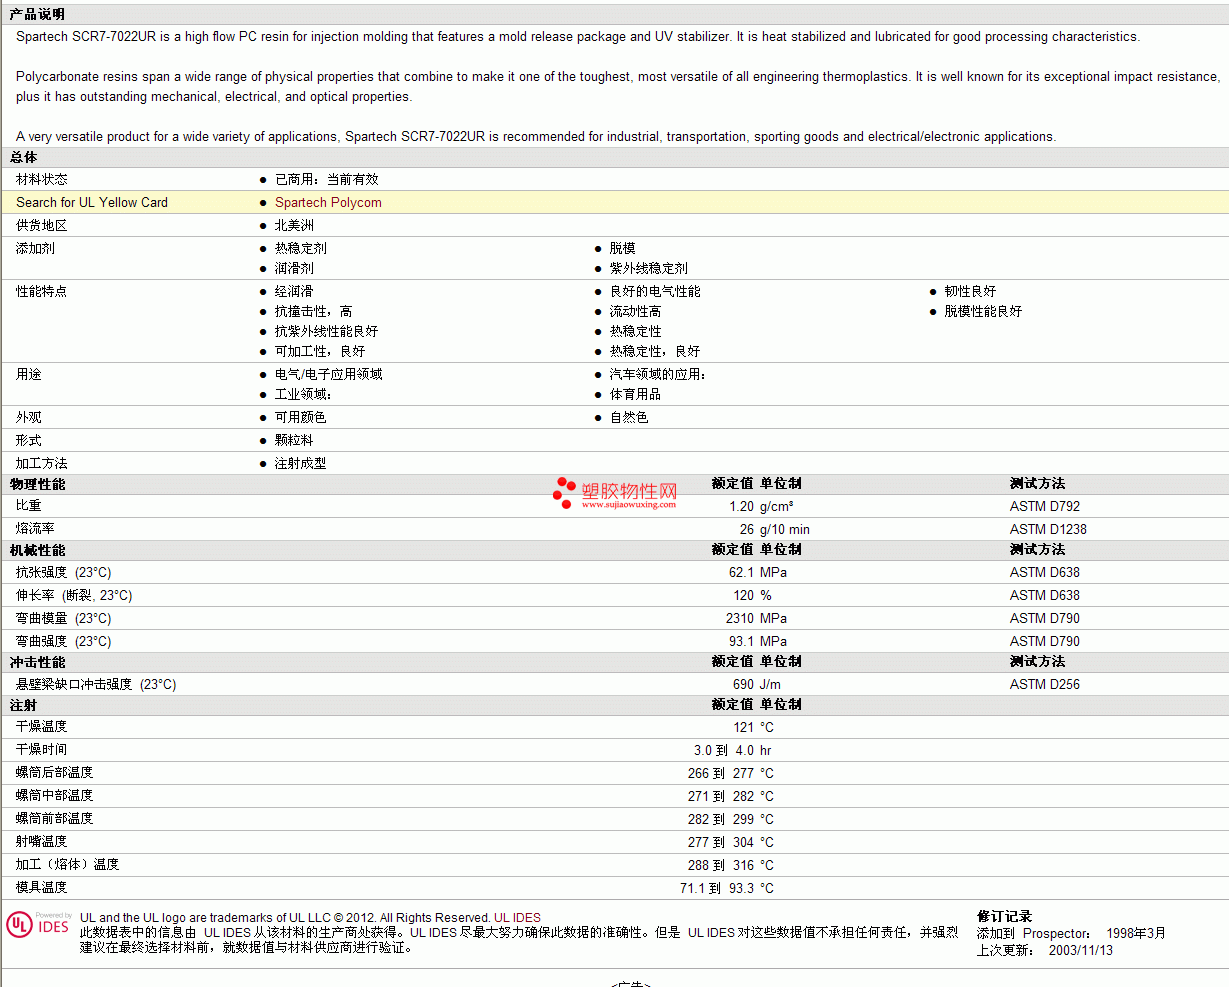Image resolution: width=1229 pixels, height=987 pixels.
Task: Select the 材料状态 row label
Action: click(42, 179)
